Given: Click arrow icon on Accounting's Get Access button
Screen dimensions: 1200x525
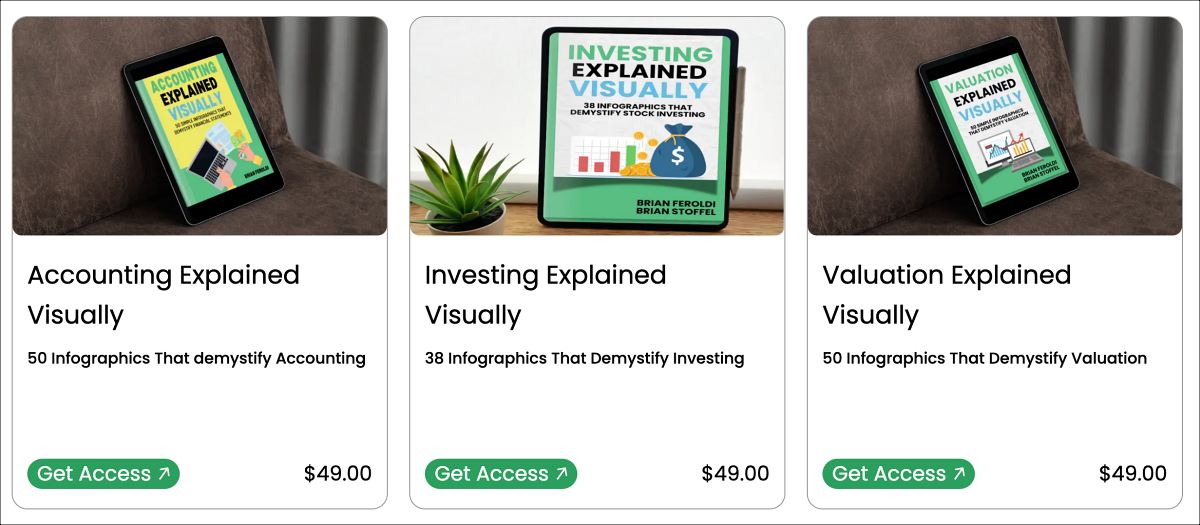Looking at the screenshot, I should tap(163, 474).
